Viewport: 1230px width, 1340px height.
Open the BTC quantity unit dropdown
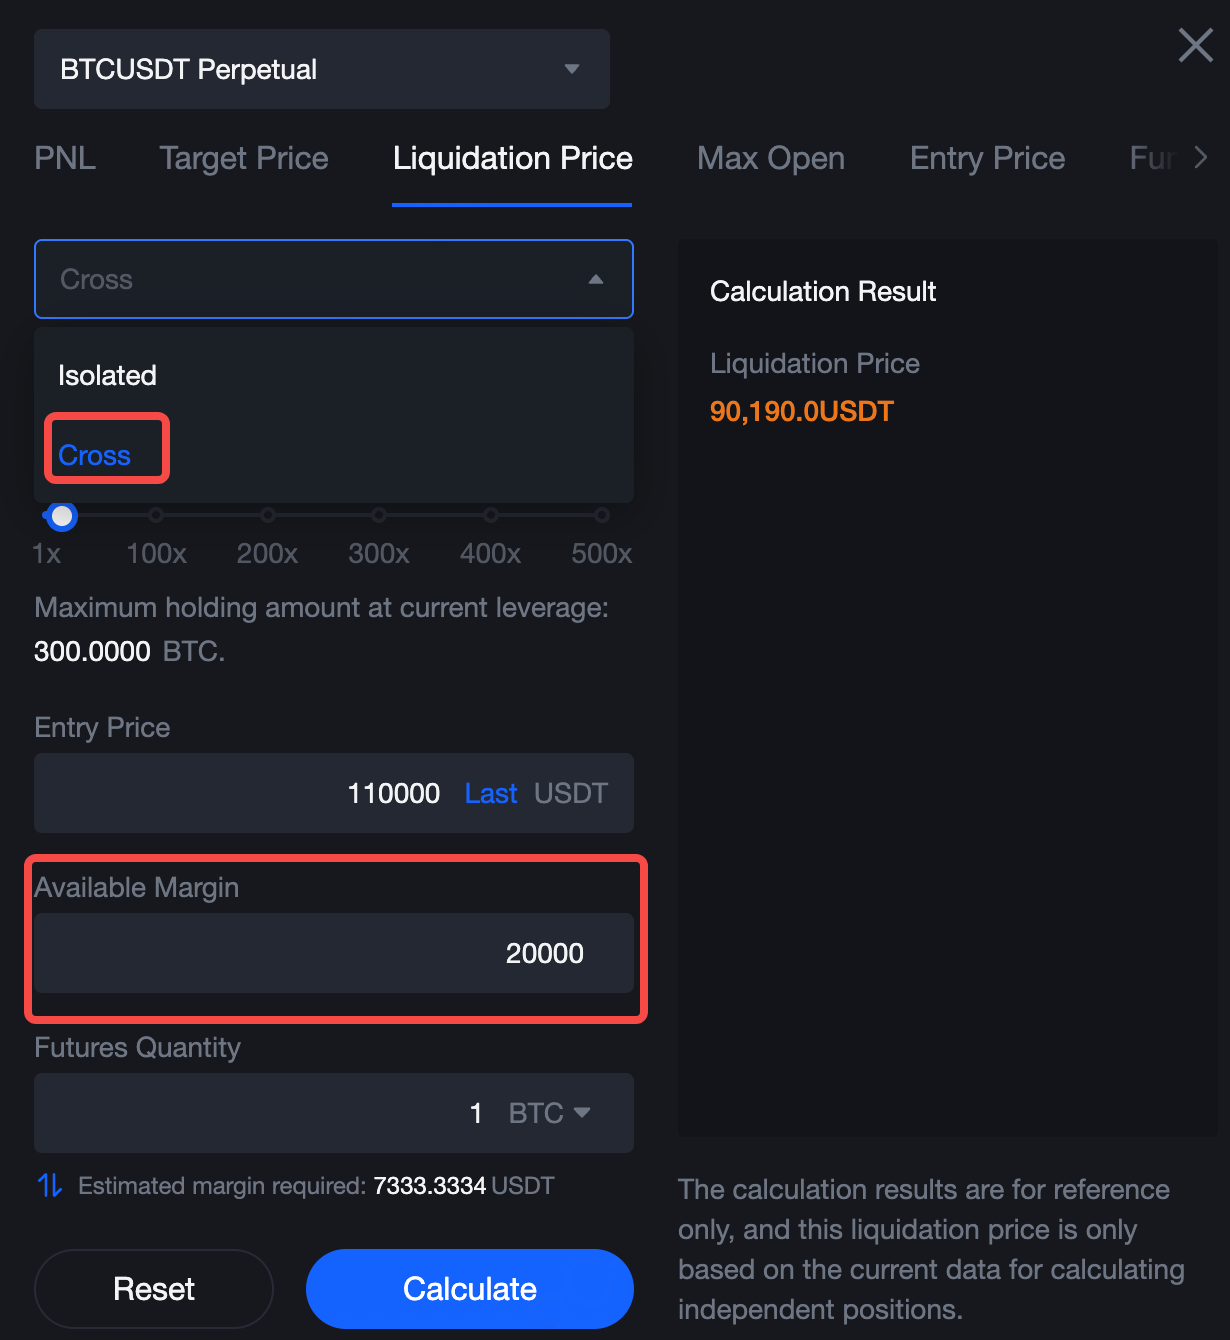[550, 1113]
